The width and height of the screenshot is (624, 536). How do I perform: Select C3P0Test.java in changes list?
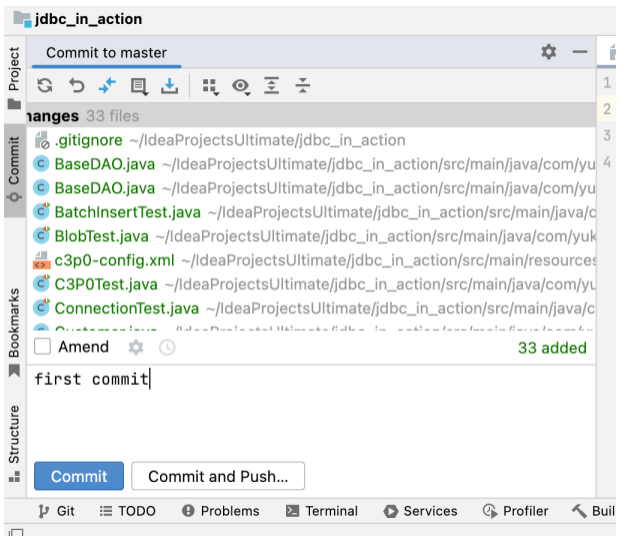311,284
